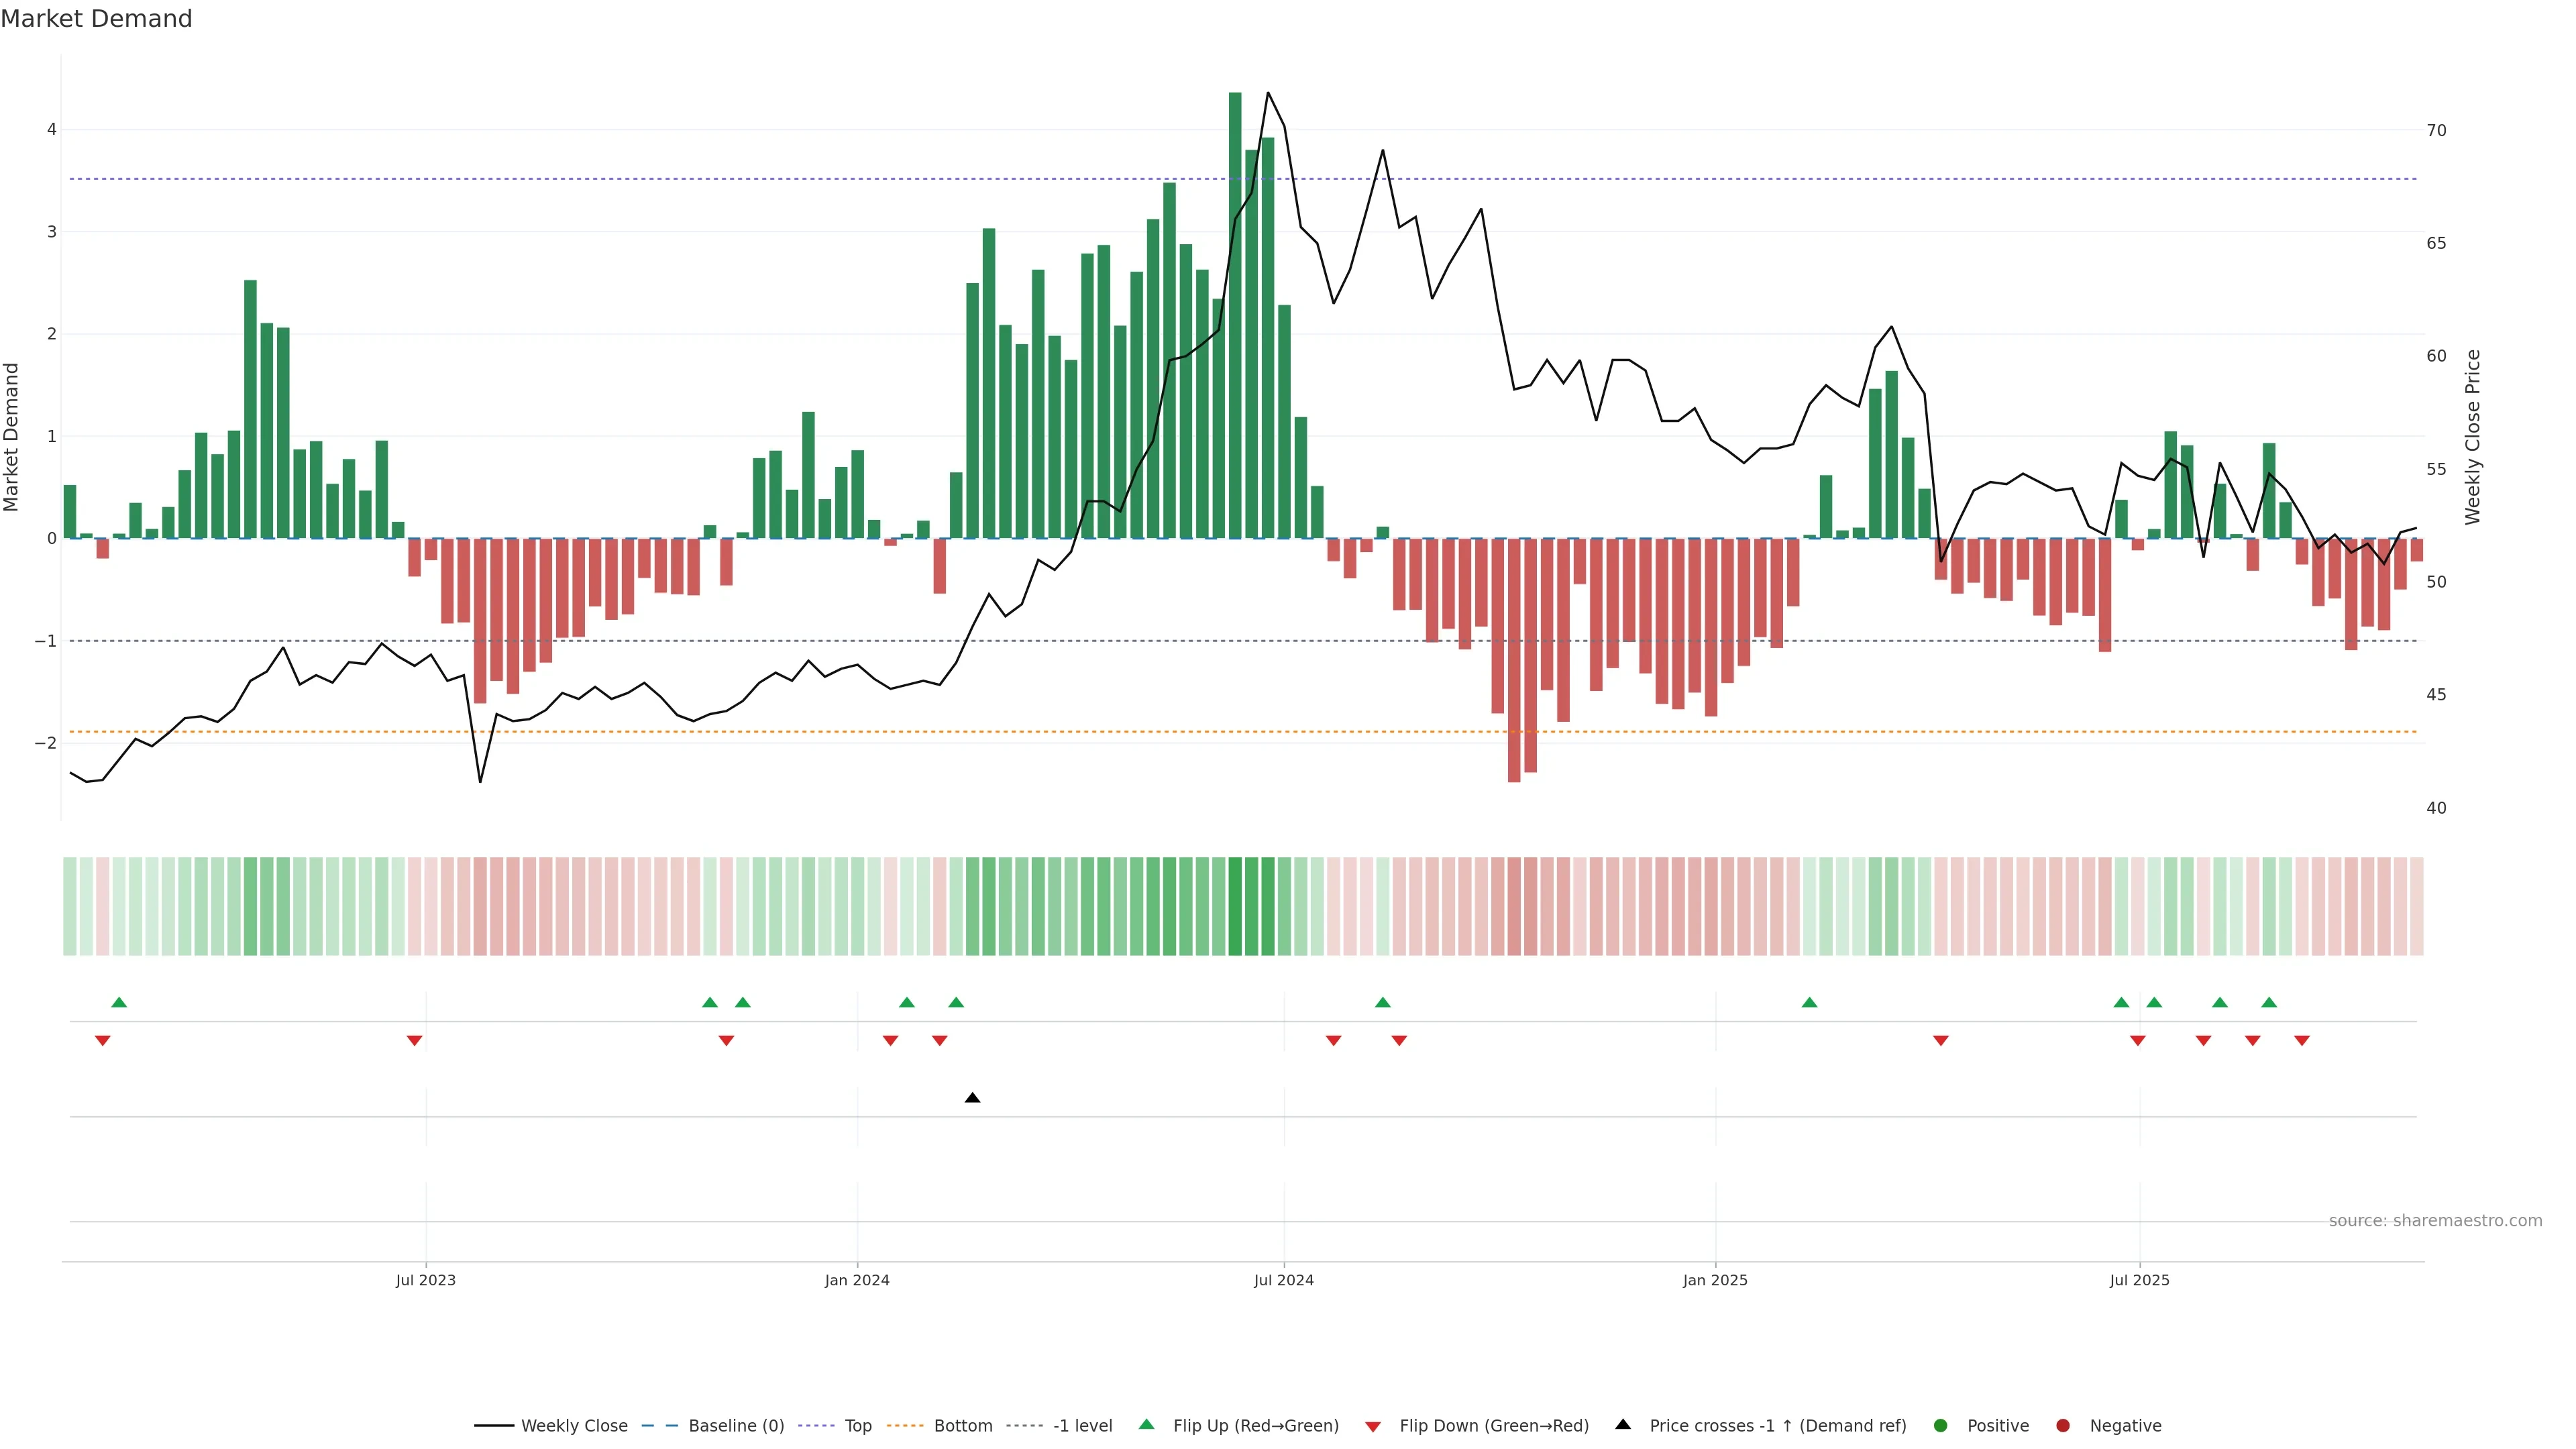Click the green Flip Up legend triangle
Image resolution: width=2576 pixels, height=1449 pixels.
(x=1146, y=1424)
